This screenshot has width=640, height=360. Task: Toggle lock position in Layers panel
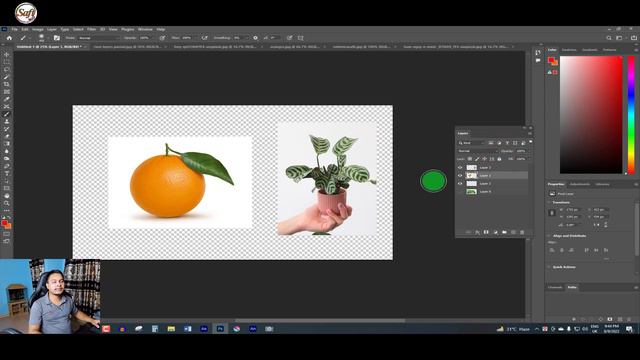click(484, 159)
